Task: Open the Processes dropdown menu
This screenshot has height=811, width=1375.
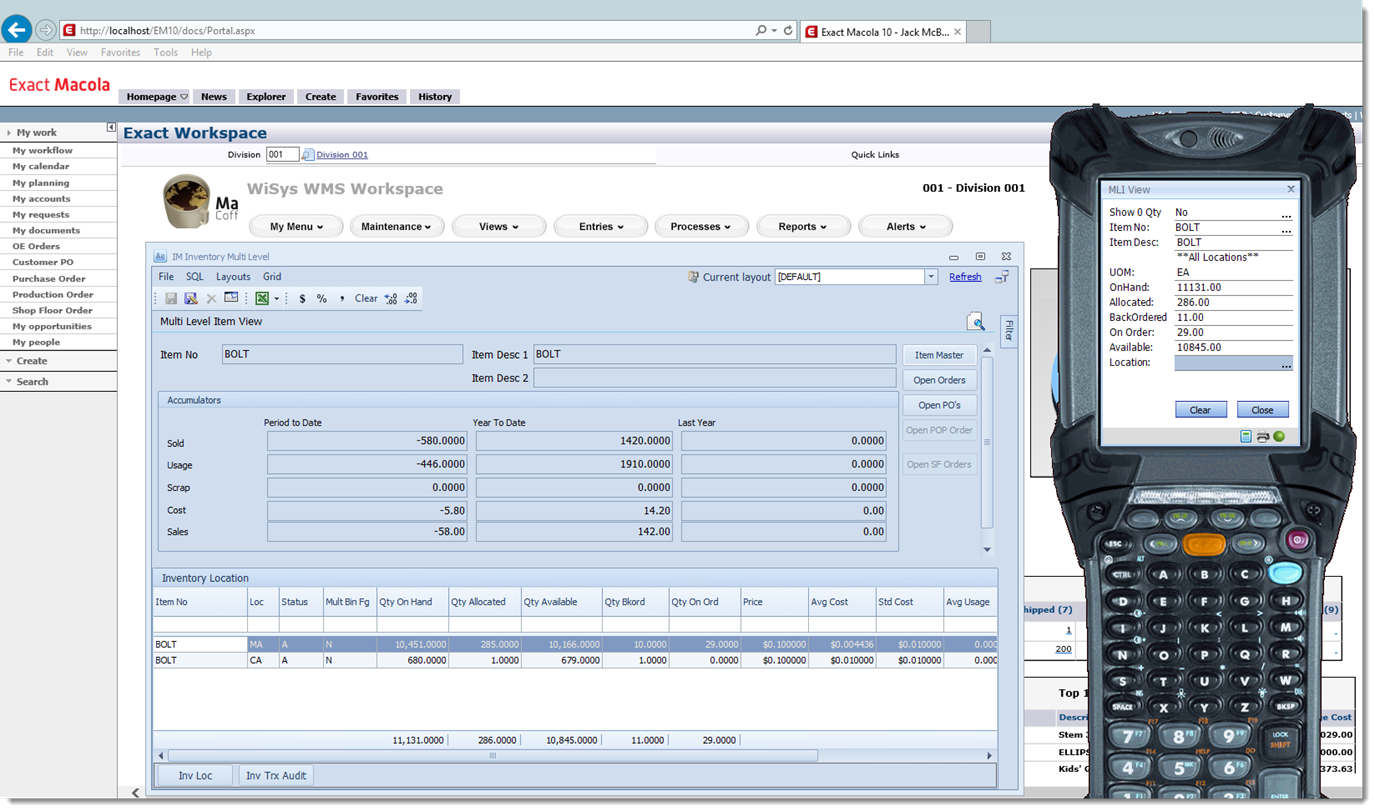Action: point(701,227)
